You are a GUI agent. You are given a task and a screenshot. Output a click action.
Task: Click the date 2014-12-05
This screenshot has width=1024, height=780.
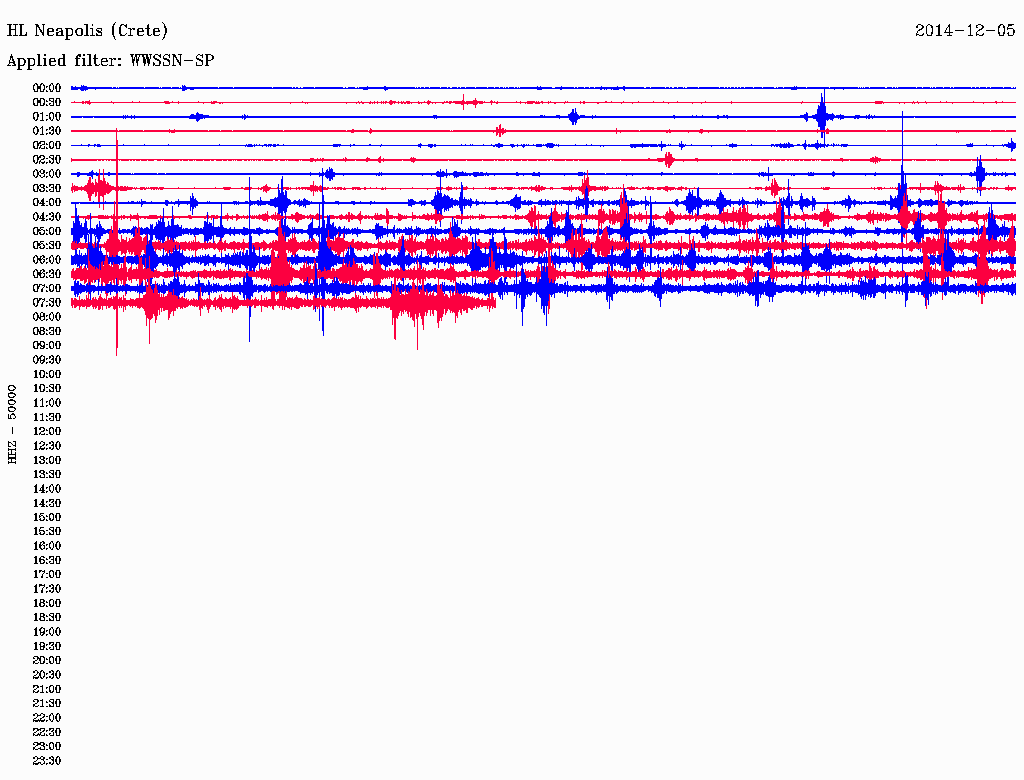(x=965, y=30)
